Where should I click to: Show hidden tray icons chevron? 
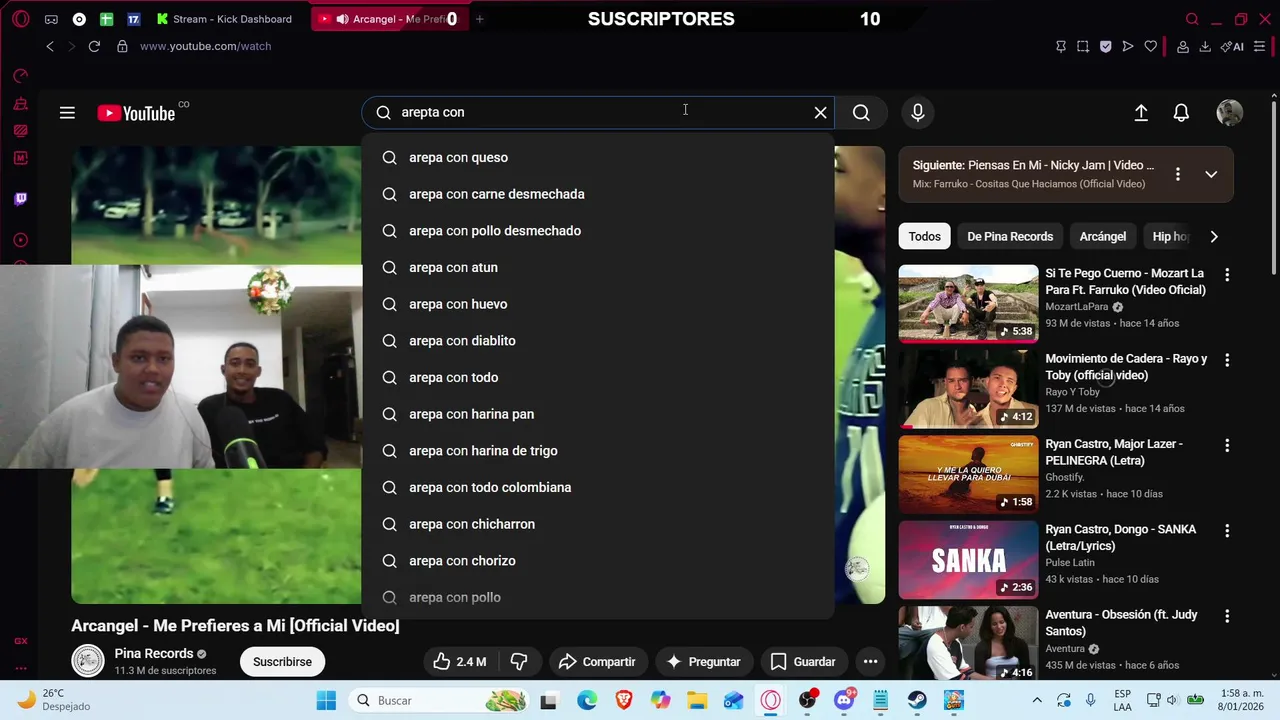pos(1037,700)
